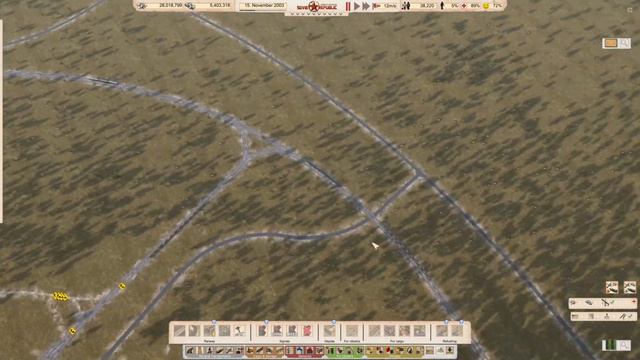Open help bubble above Depots group

pos(333,322)
